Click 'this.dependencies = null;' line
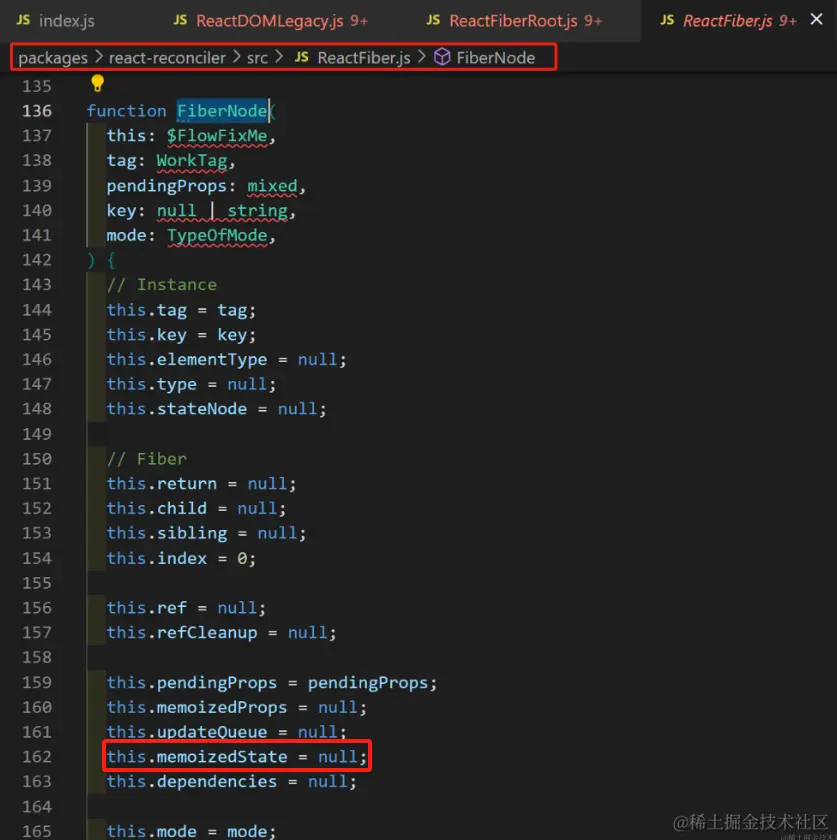837x840 pixels. [x=231, y=781]
